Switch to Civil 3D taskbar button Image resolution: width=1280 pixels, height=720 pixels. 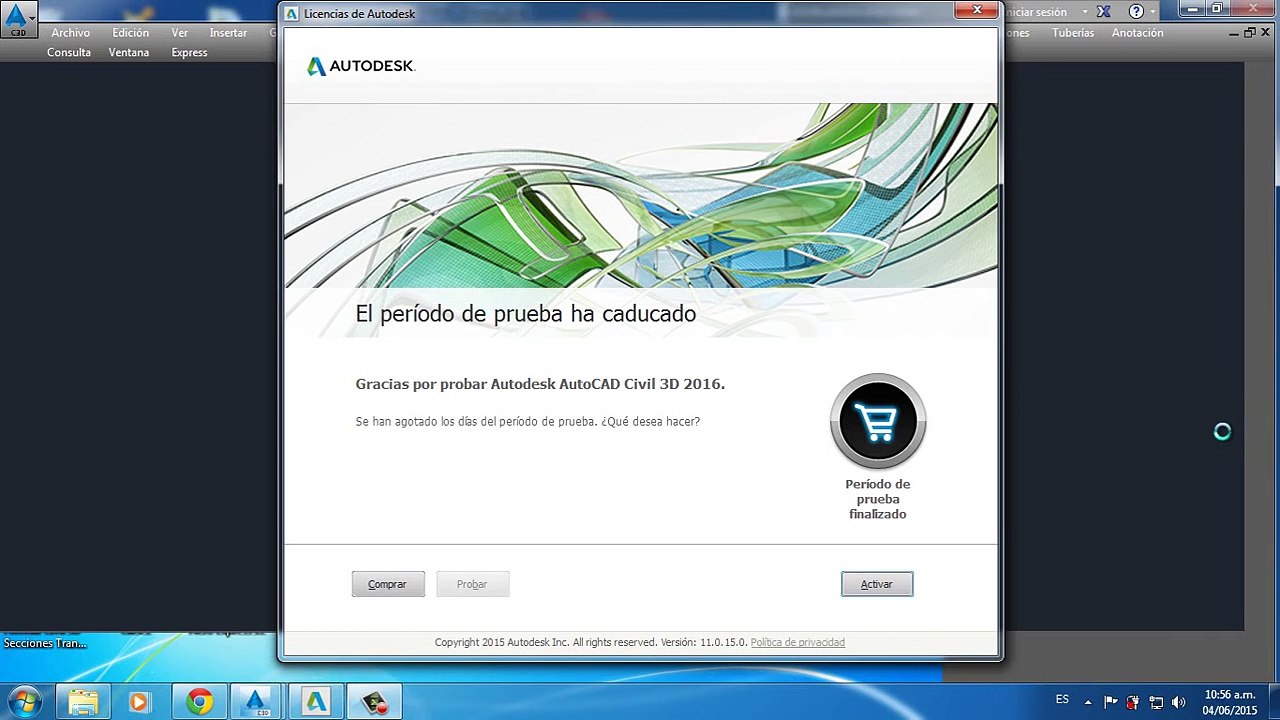(257, 702)
